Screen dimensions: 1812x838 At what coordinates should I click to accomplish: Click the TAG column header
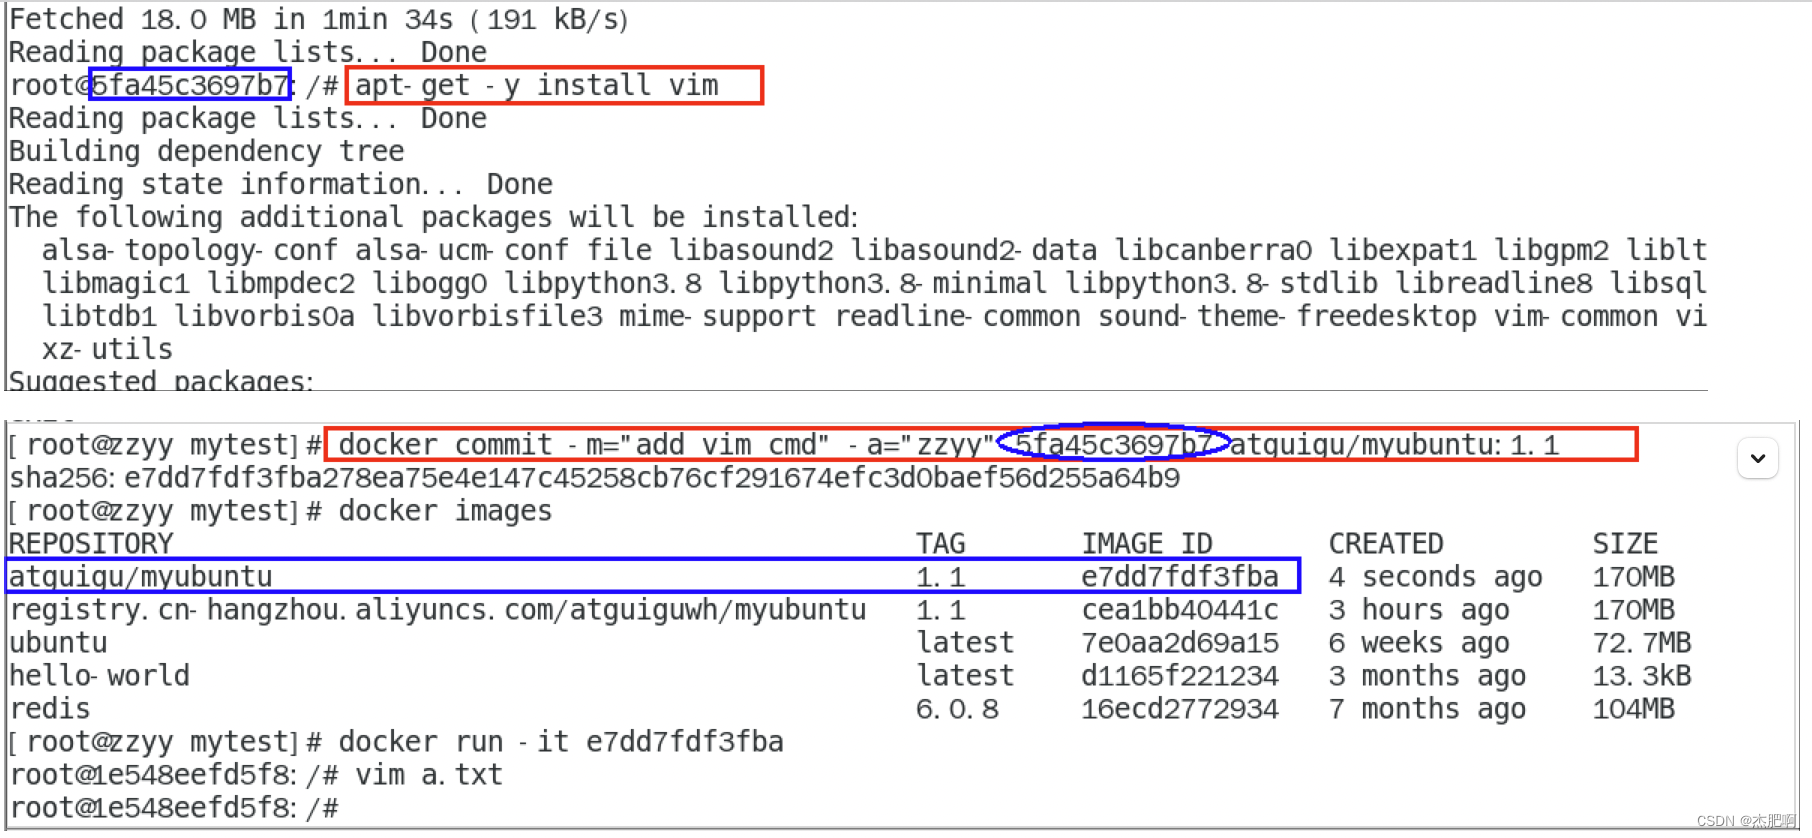tap(941, 544)
